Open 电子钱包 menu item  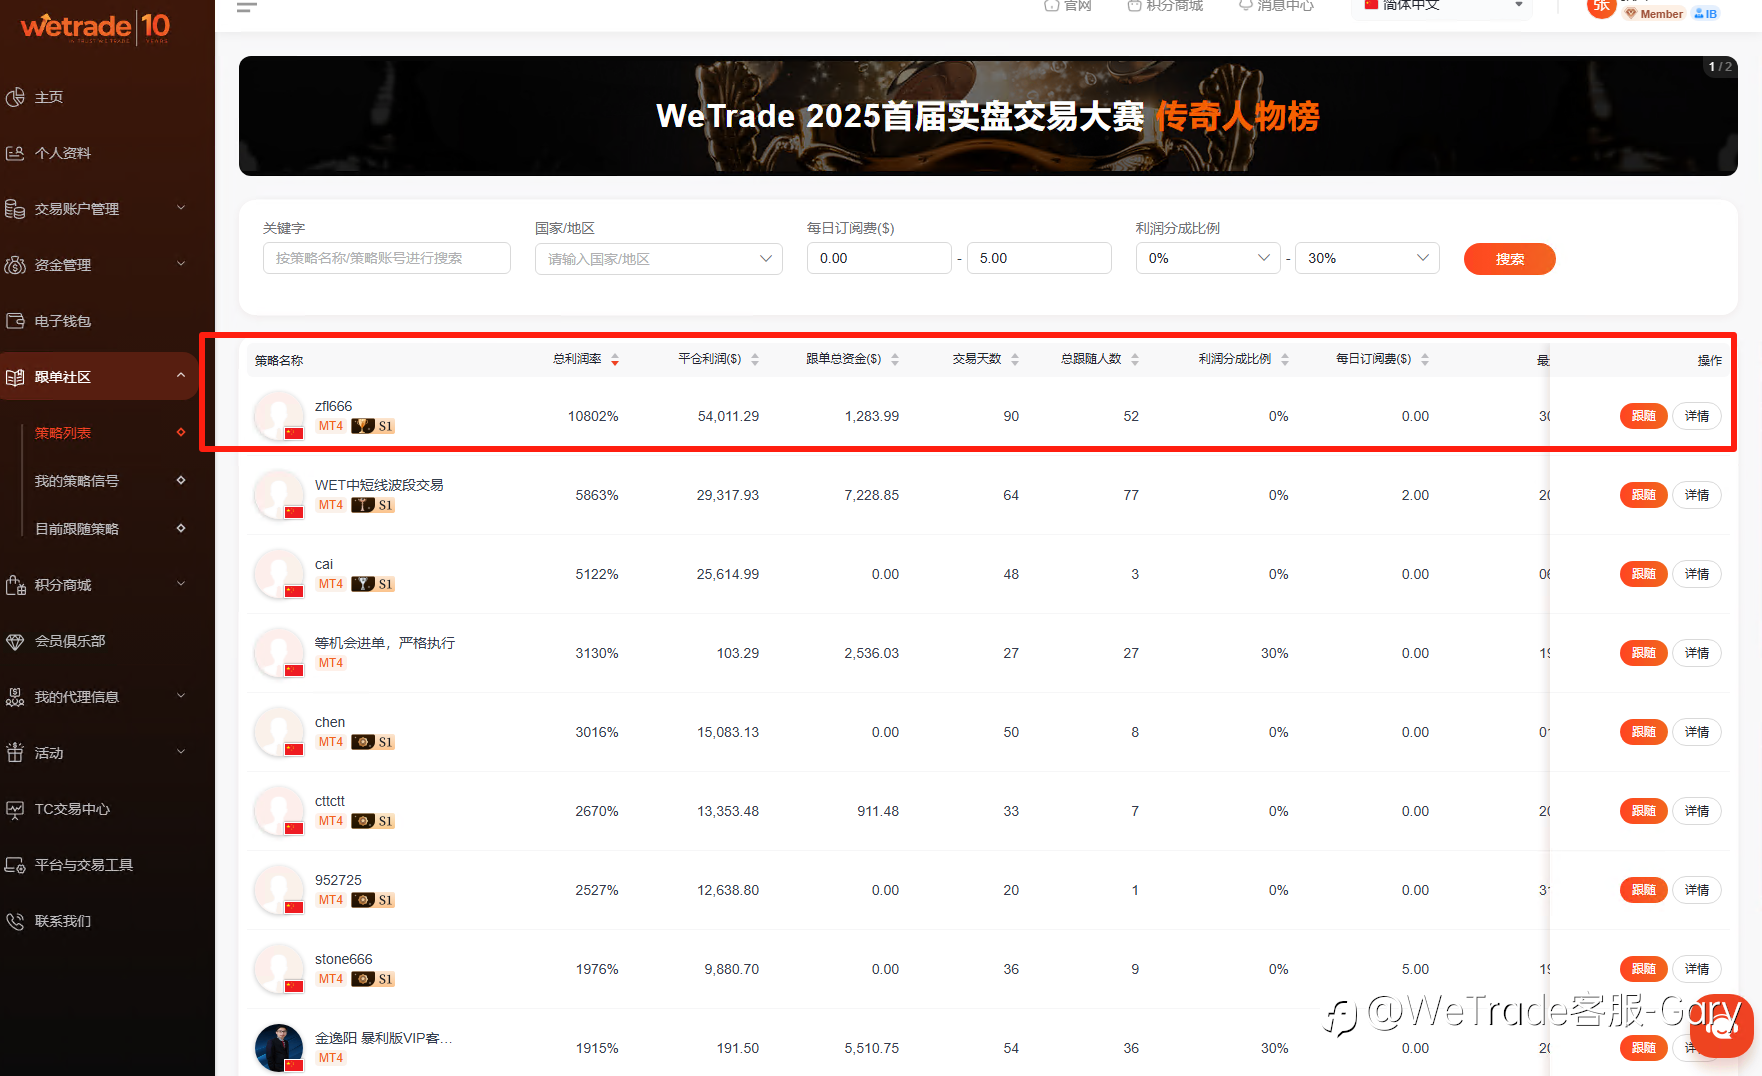click(x=63, y=321)
